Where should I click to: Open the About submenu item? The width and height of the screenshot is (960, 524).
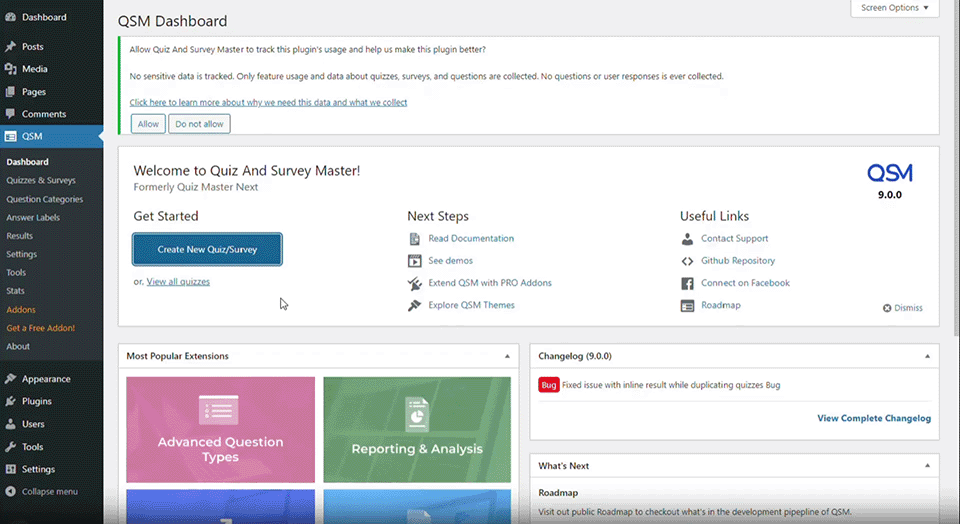click(x=18, y=346)
